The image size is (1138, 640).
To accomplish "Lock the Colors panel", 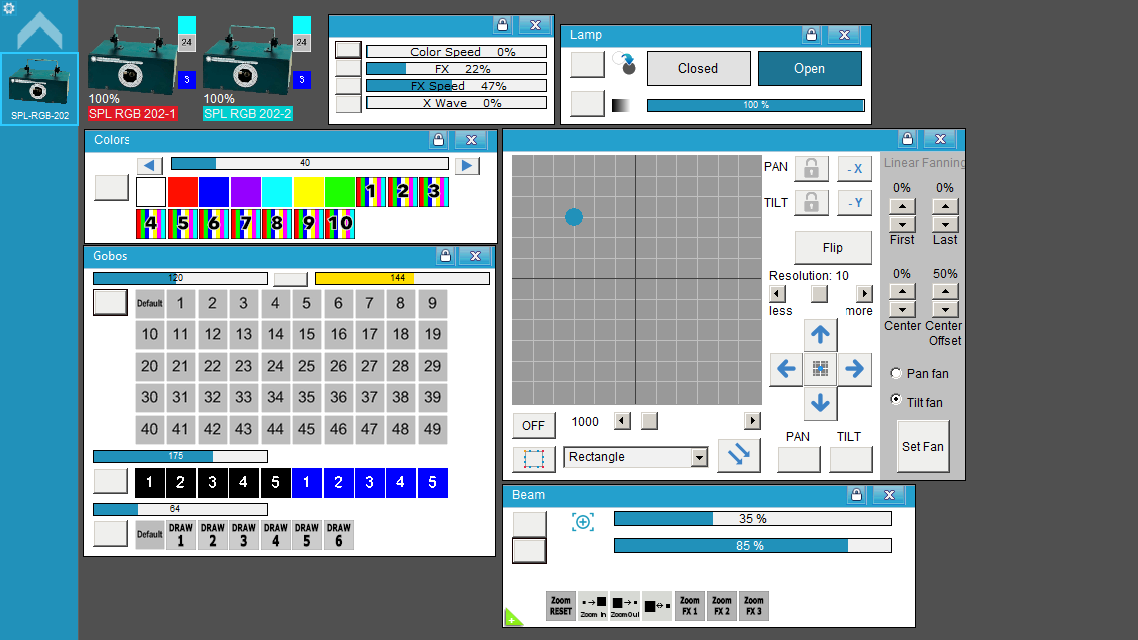I will [438, 140].
